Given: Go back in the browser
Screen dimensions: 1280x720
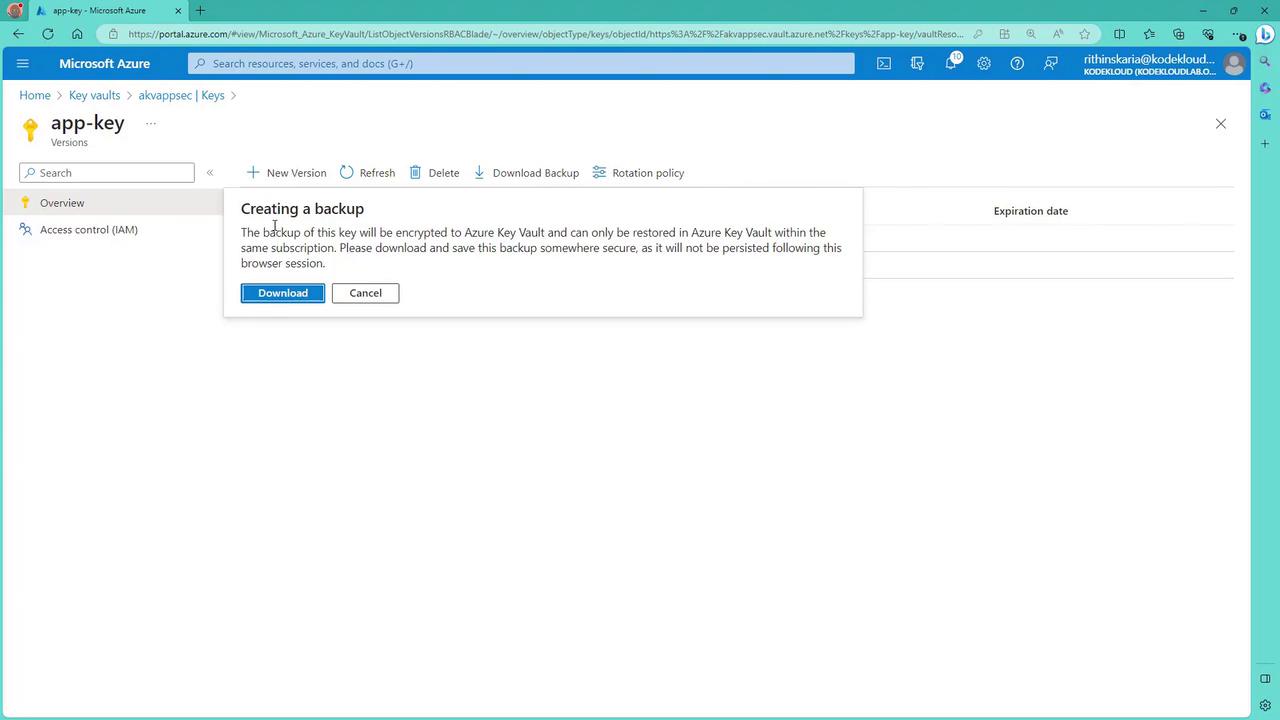Looking at the screenshot, I should pyautogui.click(x=19, y=34).
